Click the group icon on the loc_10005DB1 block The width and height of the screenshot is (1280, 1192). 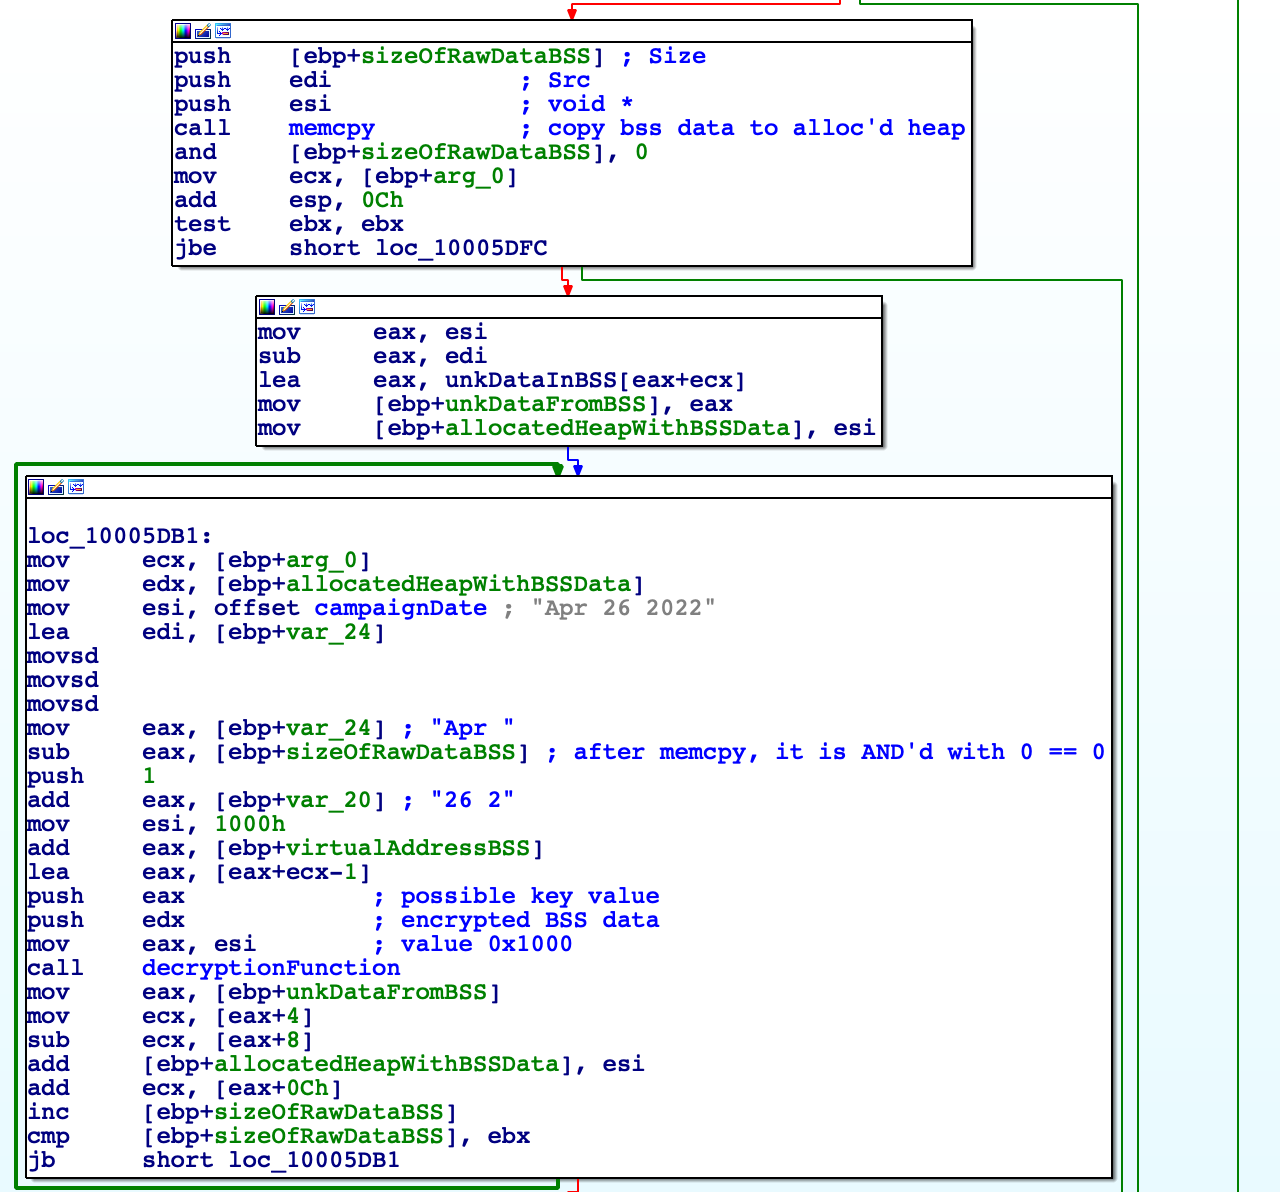[x=77, y=488]
